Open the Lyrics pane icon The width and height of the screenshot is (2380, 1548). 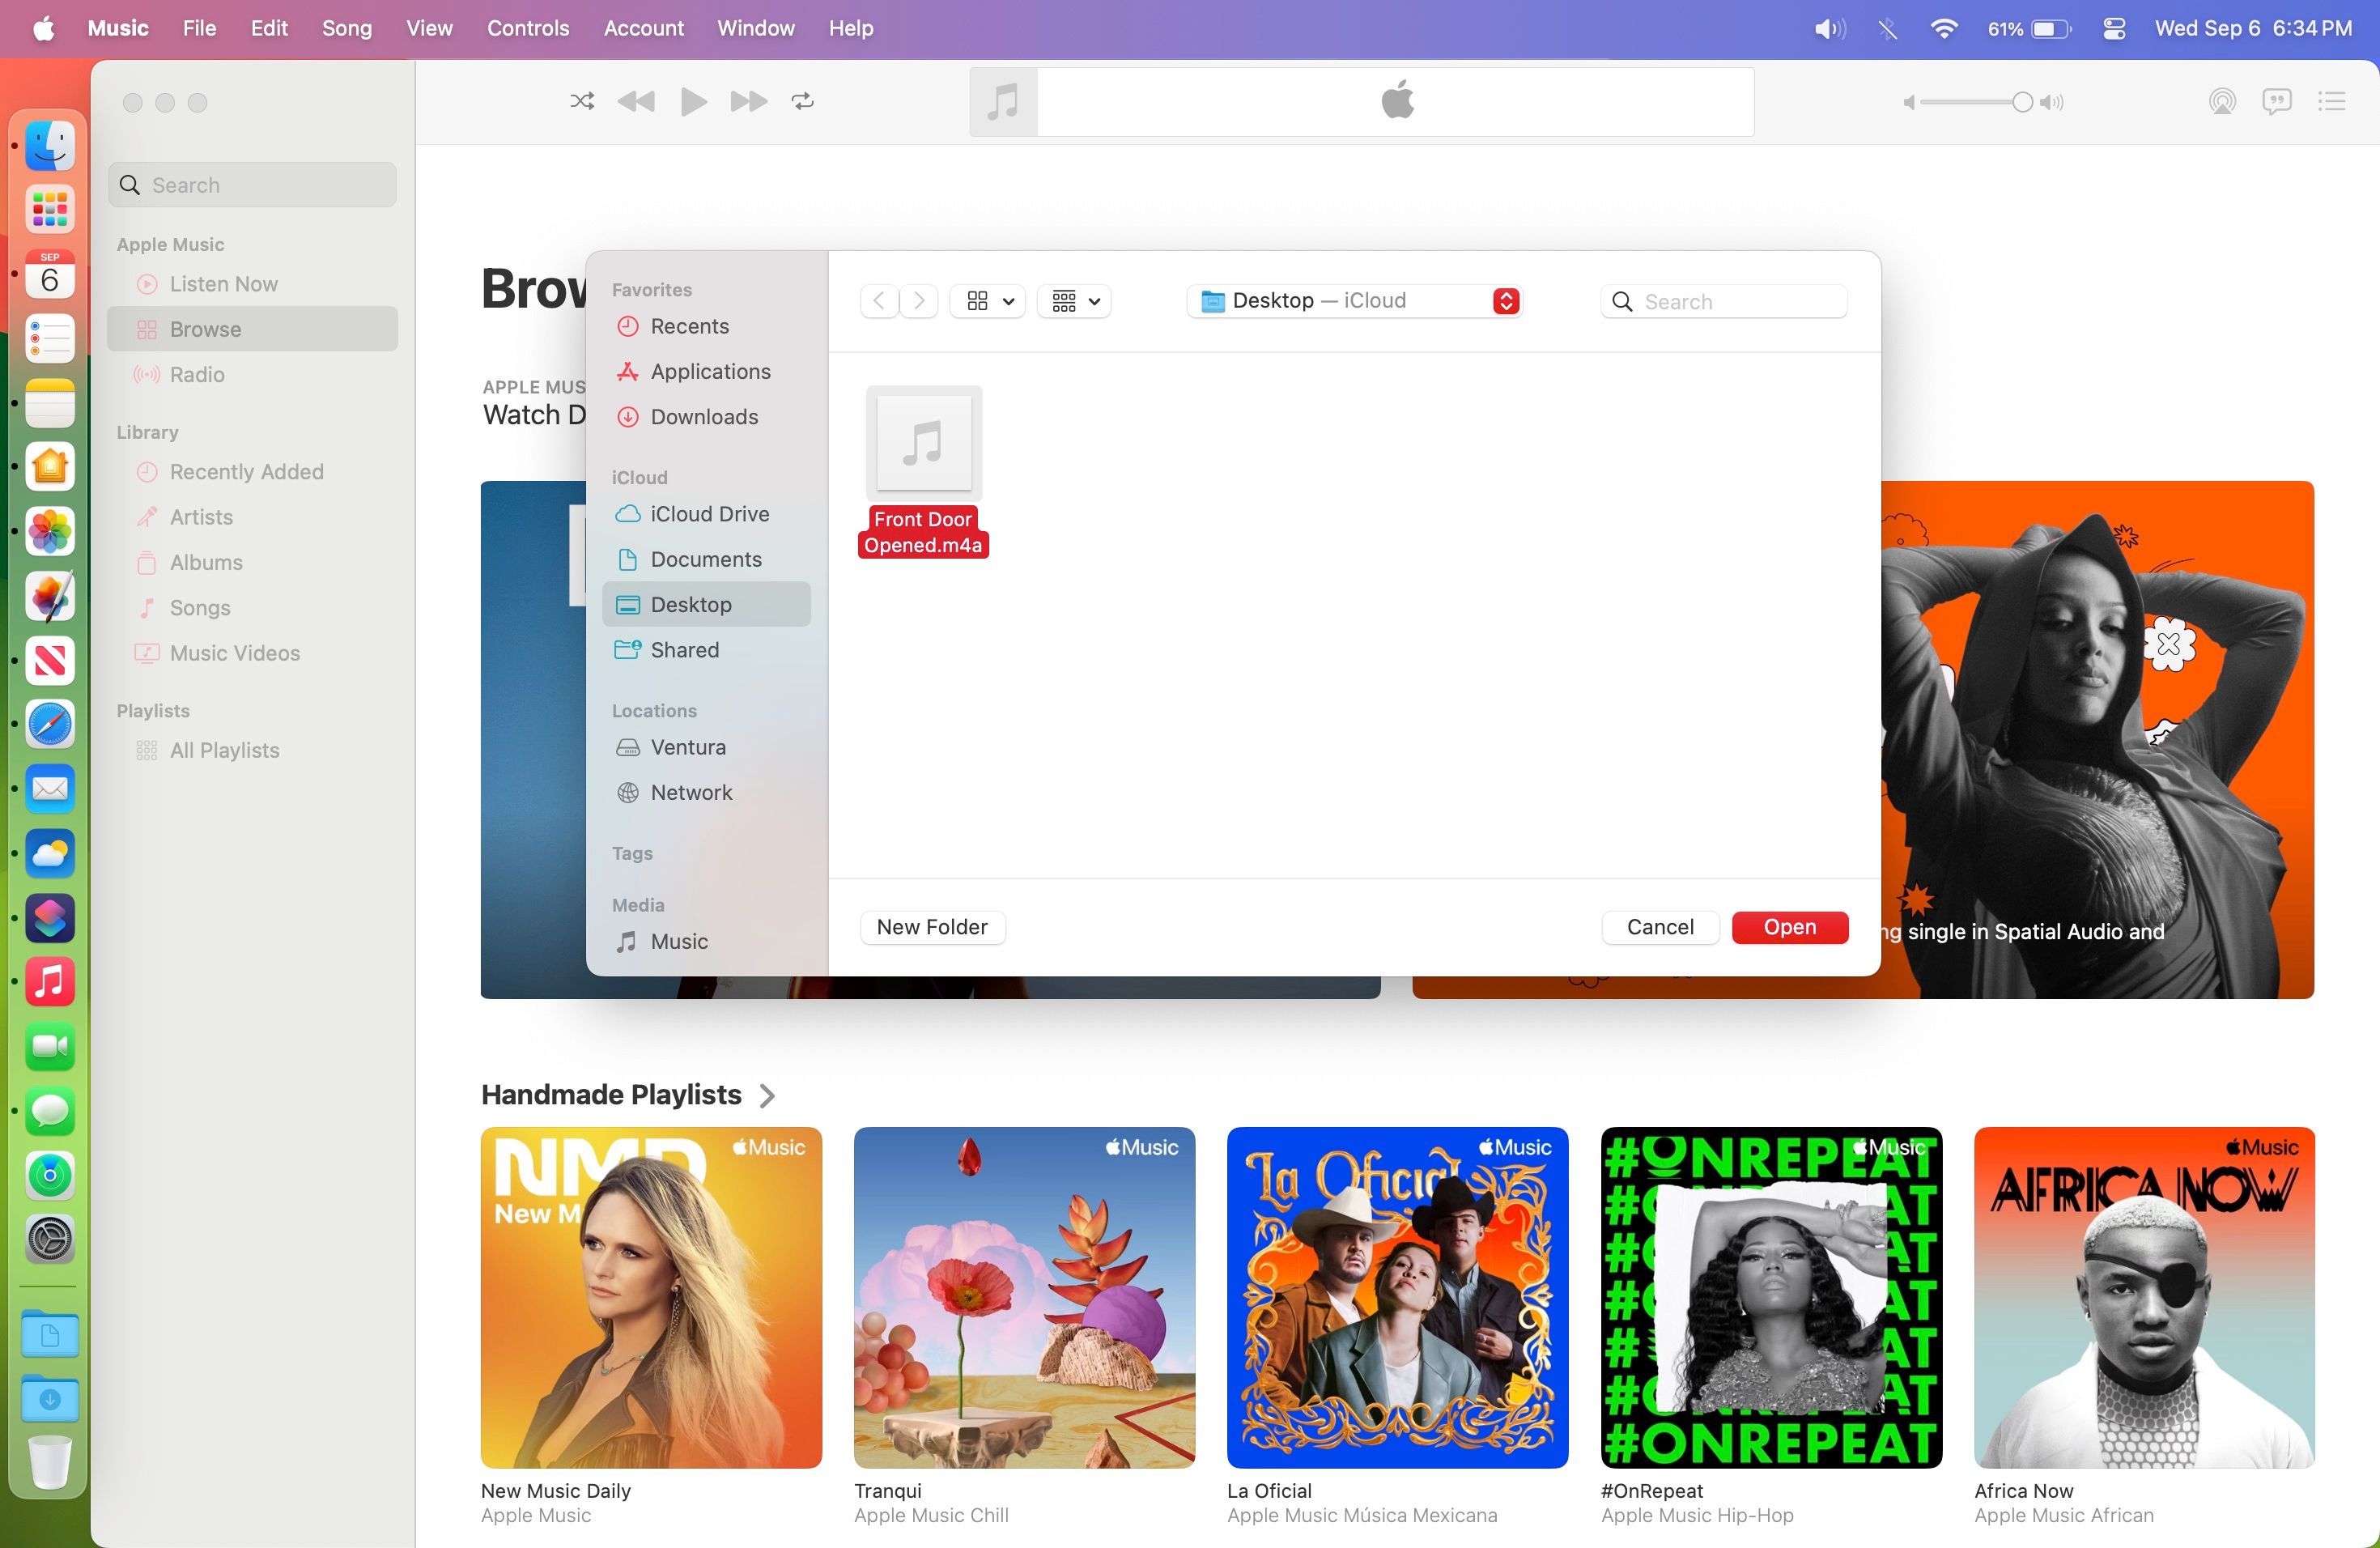(2277, 101)
